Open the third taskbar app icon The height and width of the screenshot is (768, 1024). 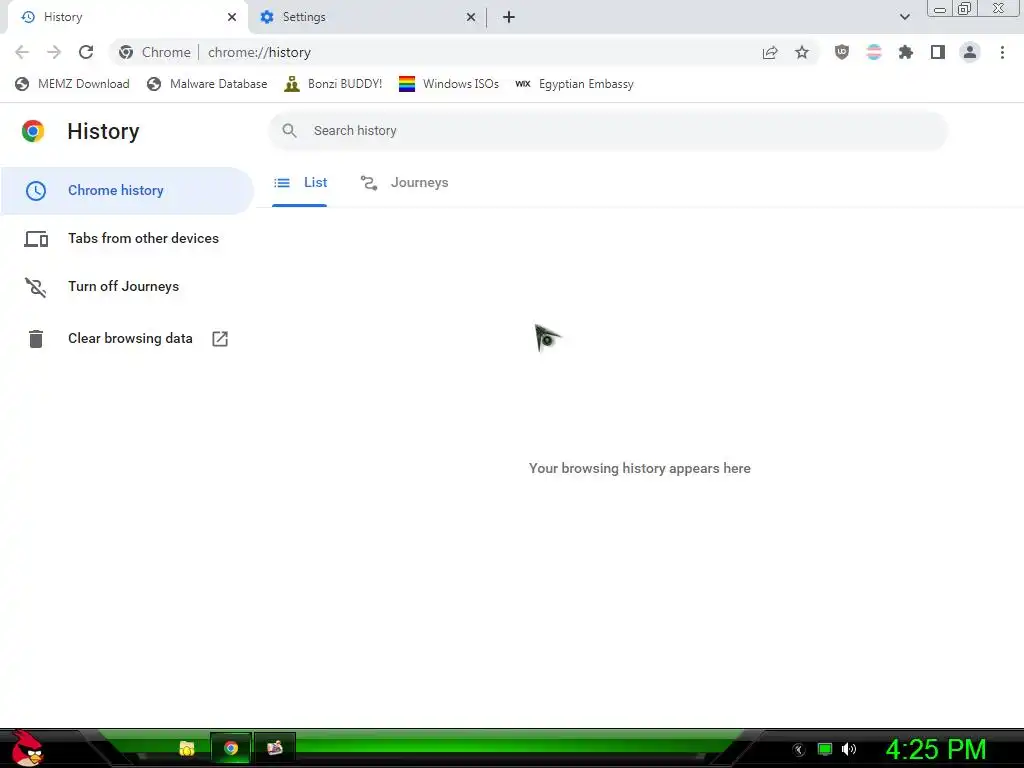275,748
